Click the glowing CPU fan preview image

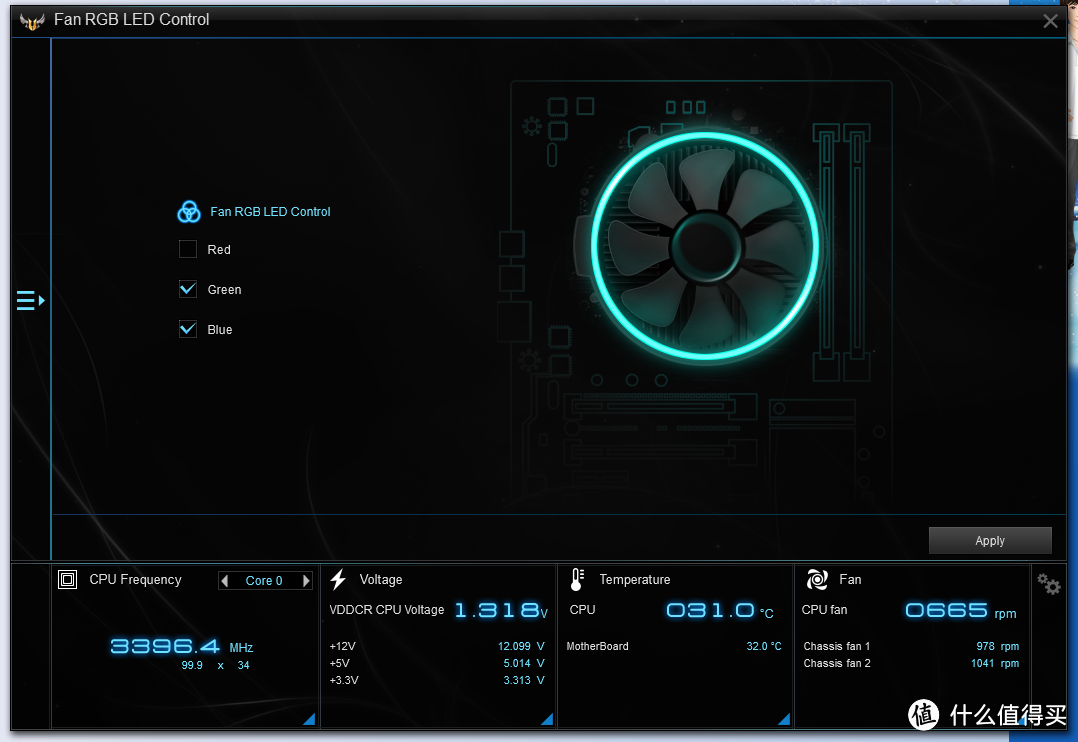point(705,246)
